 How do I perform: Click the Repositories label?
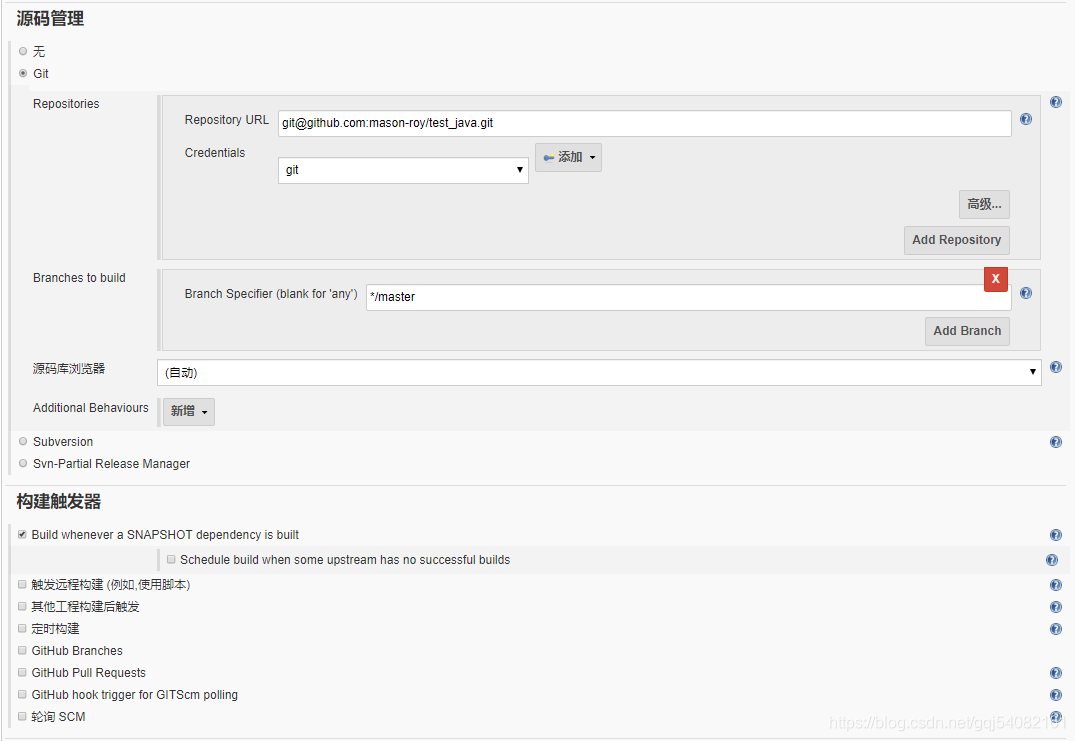point(66,104)
